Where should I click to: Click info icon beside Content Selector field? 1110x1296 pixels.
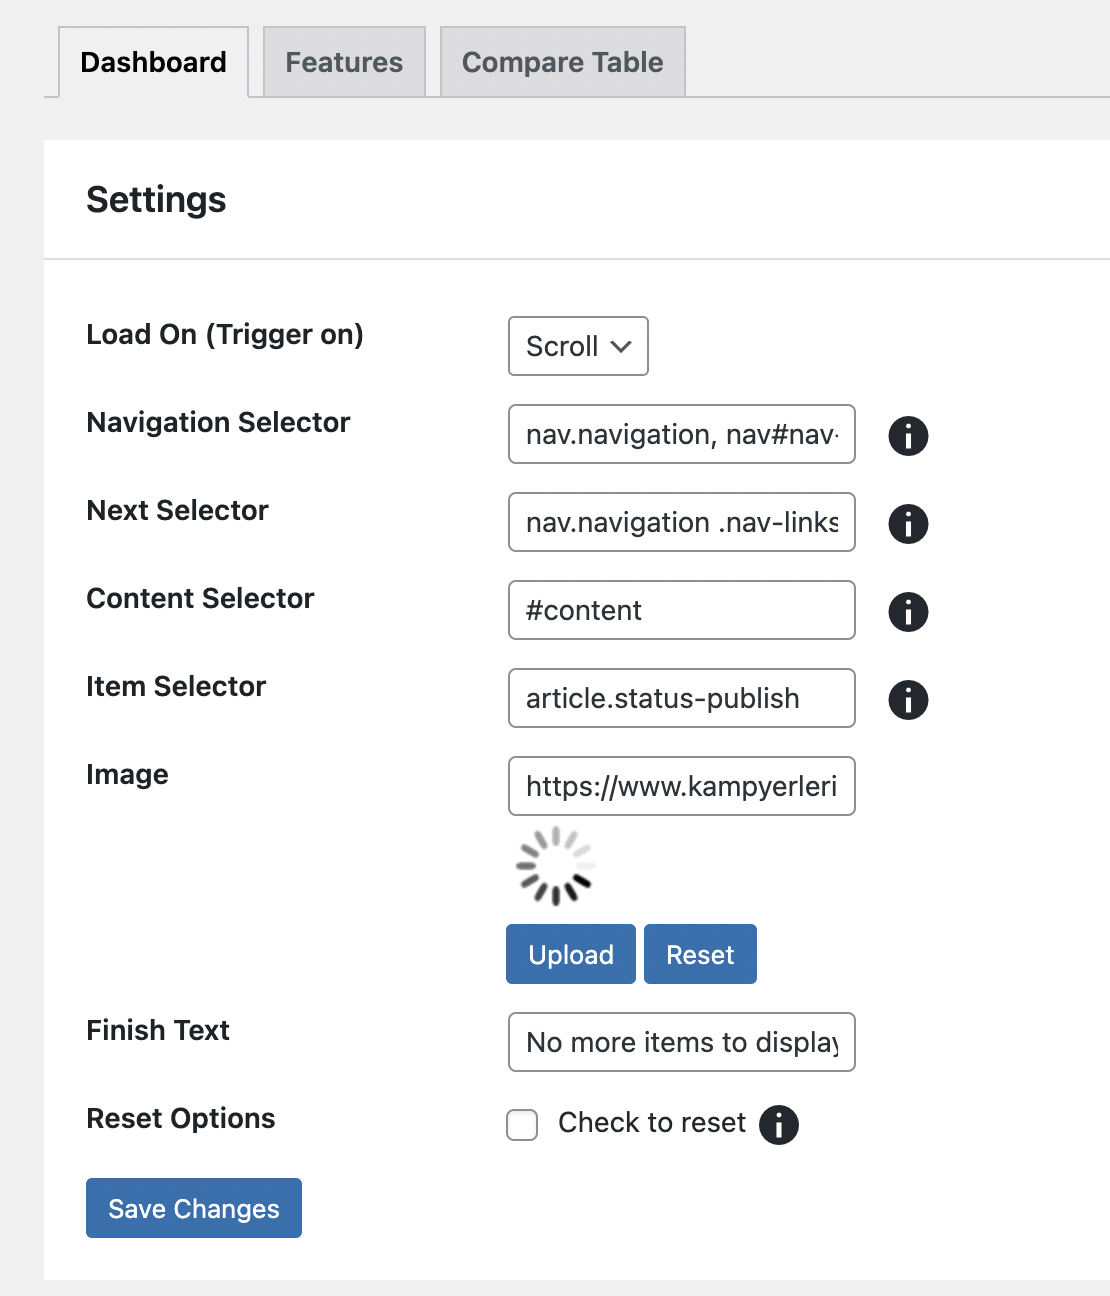click(x=908, y=611)
